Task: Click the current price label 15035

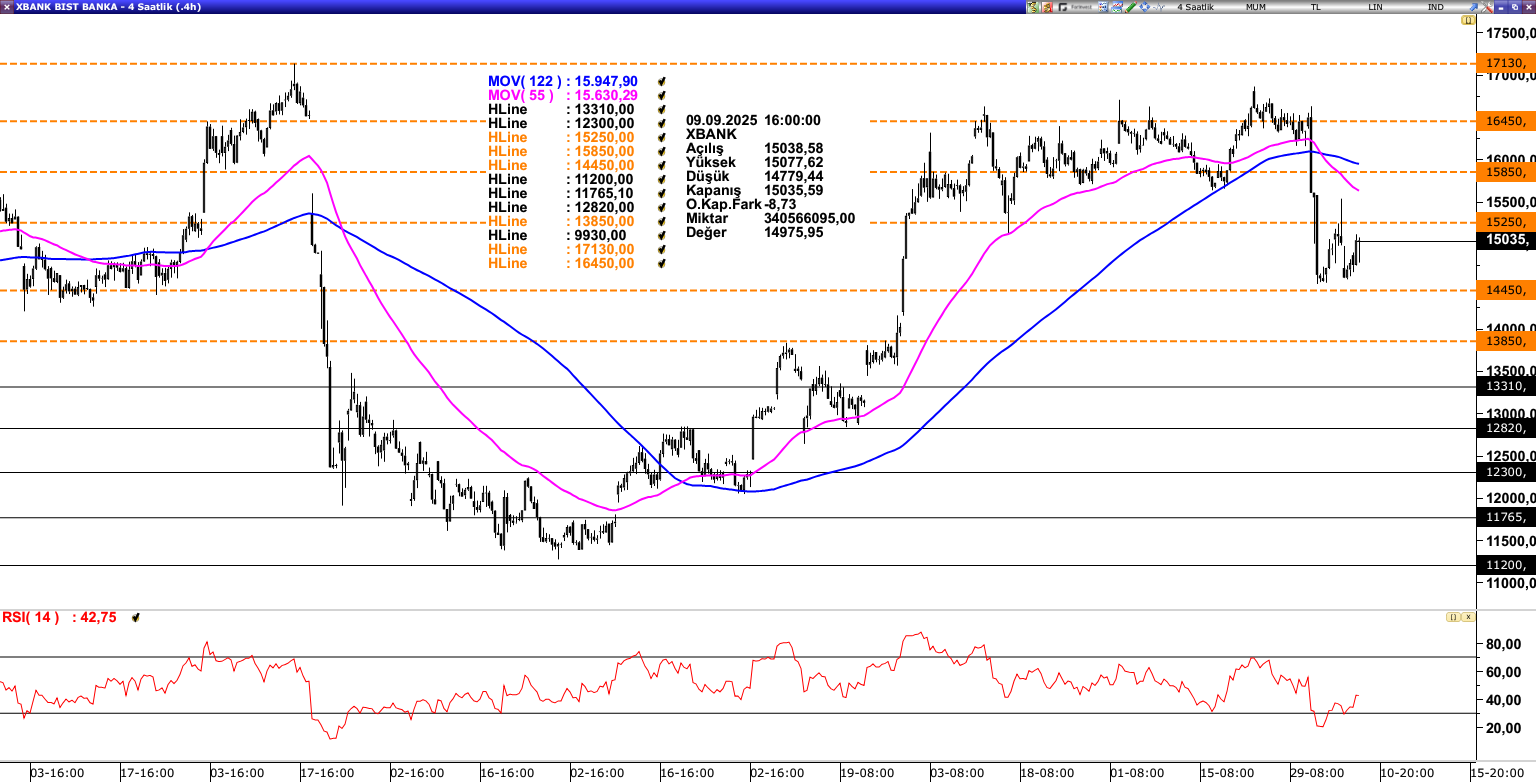Action: click(1505, 240)
